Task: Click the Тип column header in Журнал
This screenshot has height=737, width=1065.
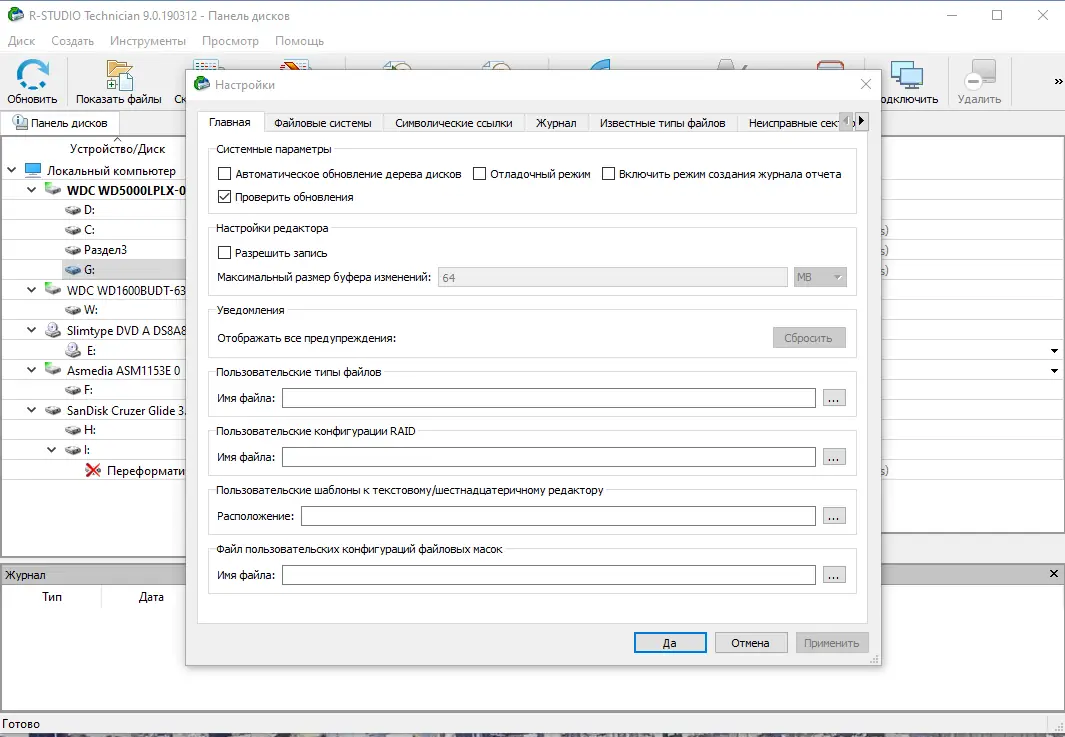Action: (x=52, y=596)
